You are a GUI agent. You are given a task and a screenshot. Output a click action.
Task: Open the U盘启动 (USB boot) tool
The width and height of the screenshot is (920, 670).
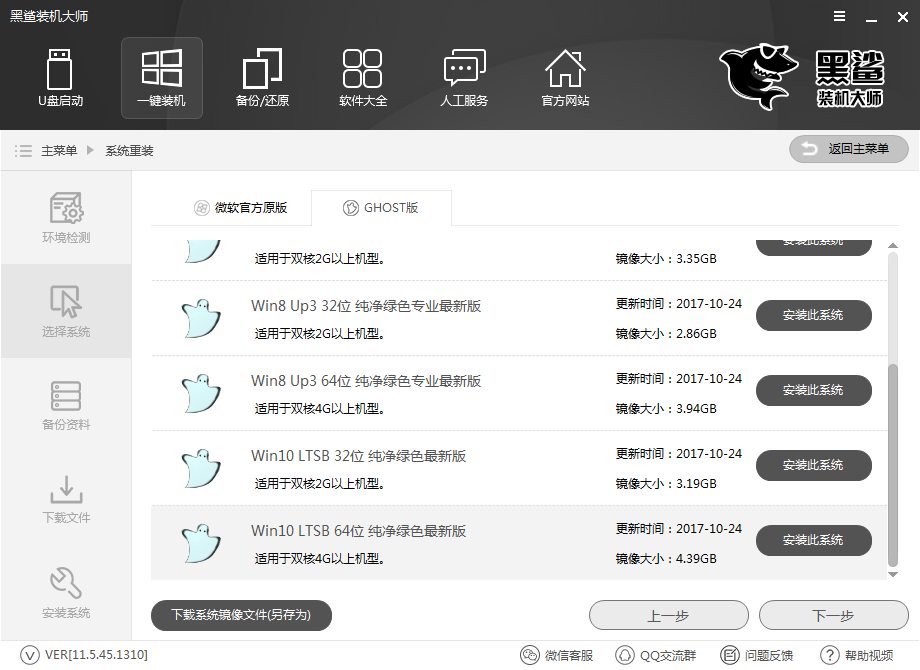[x=60, y=78]
